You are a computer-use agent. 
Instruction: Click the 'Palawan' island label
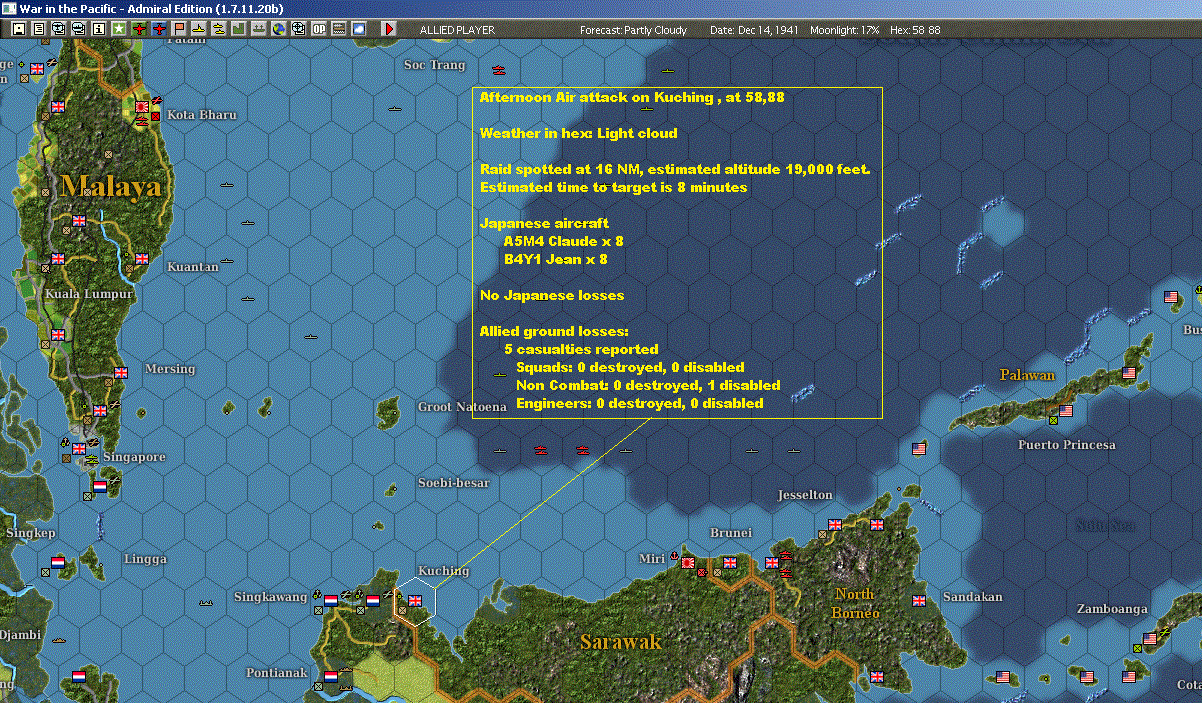tap(1027, 375)
